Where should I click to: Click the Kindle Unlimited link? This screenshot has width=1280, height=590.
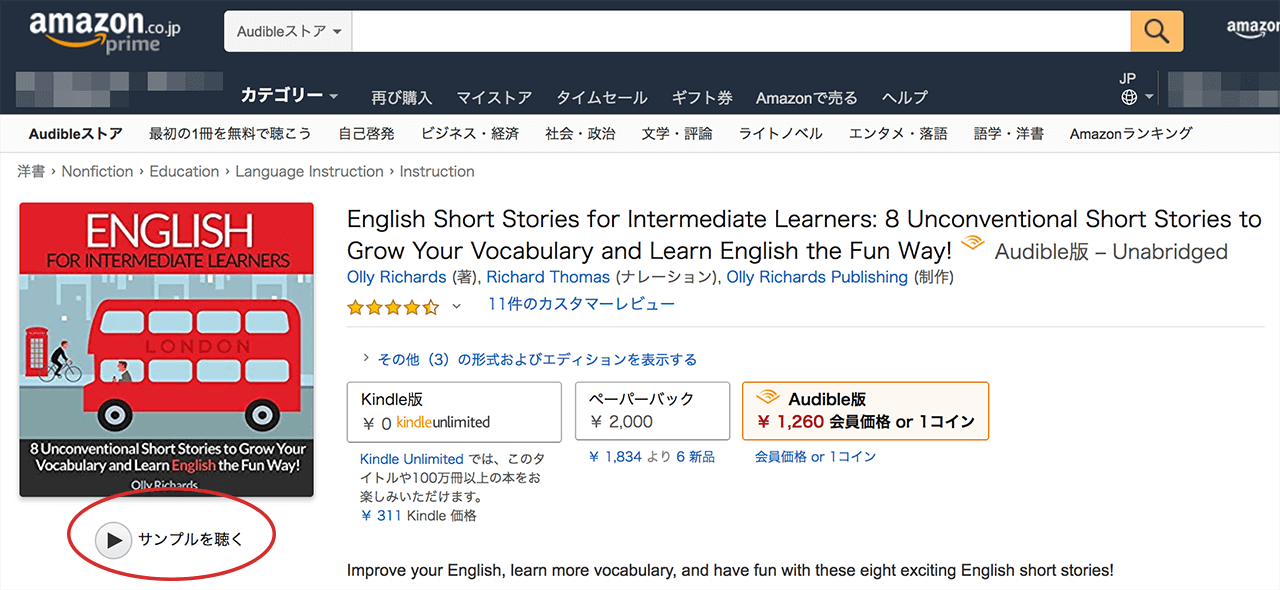point(411,459)
